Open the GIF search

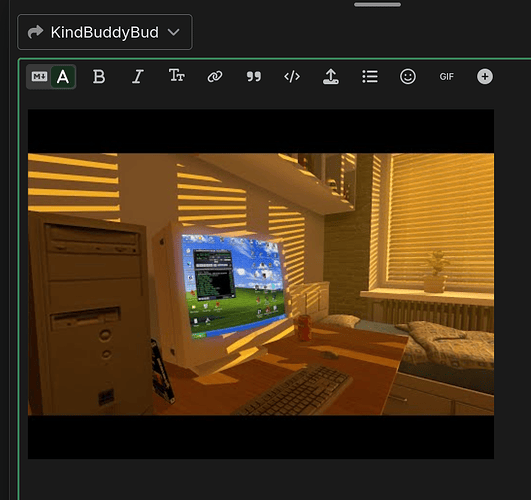point(446,77)
